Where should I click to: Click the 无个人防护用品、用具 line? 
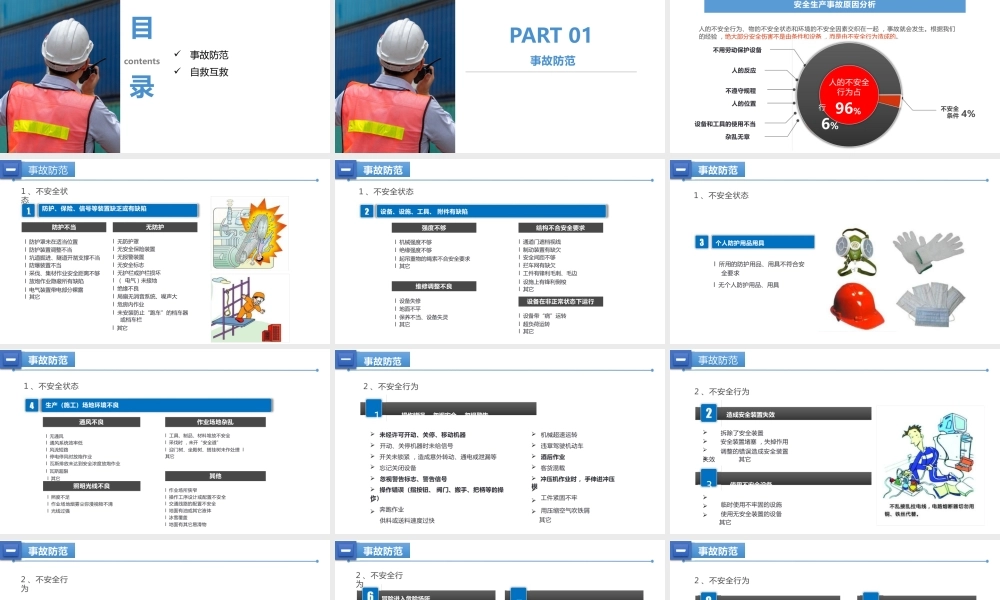coord(748,285)
